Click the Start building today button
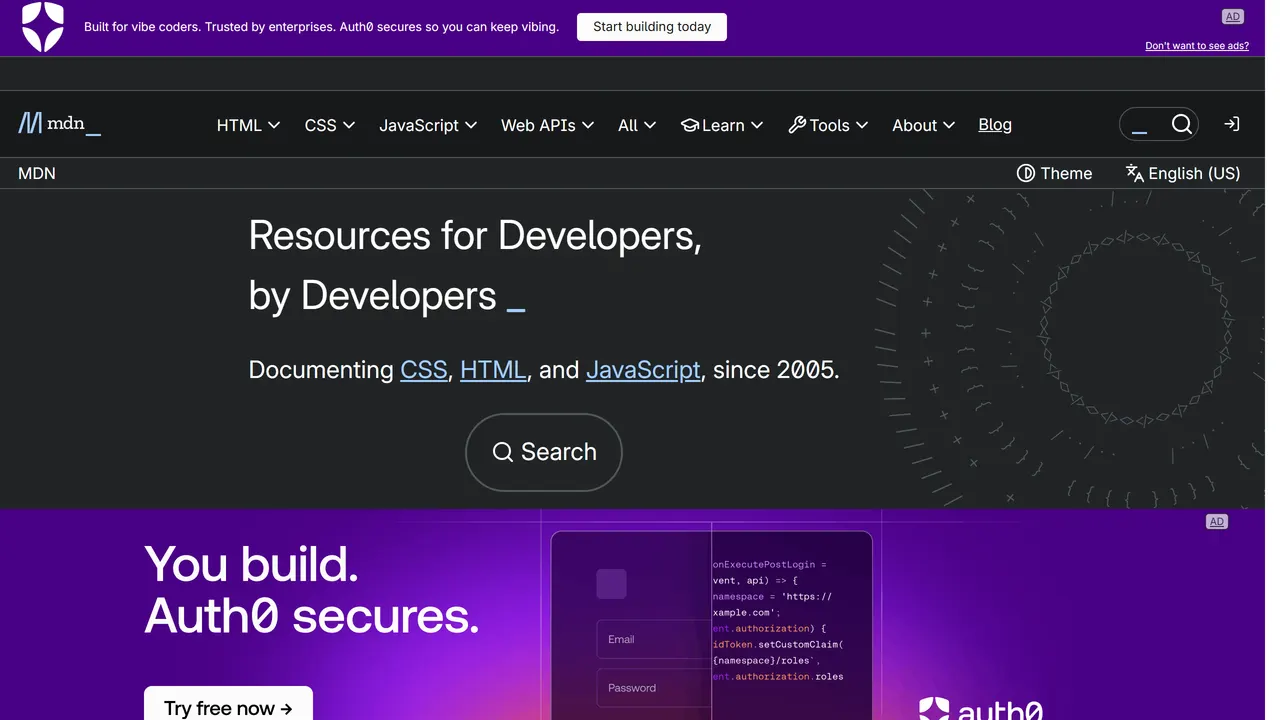Image resolution: width=1280 pixels, height=720 pixels. (x=652, y=27)
